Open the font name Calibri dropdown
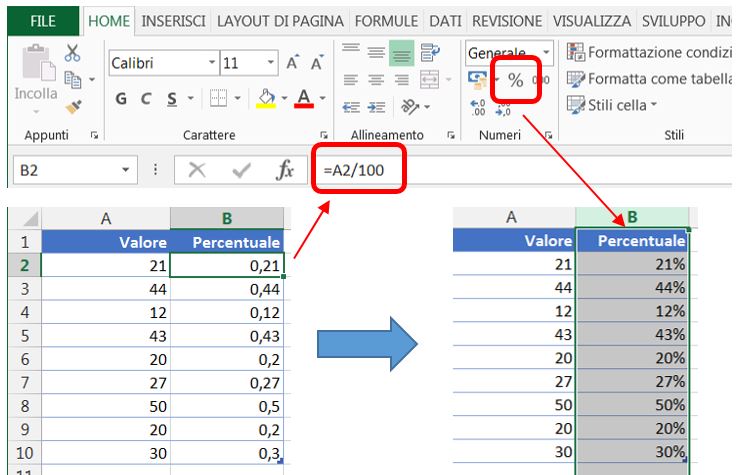This screenshot has width=748, height=475. tap(212, 62)
